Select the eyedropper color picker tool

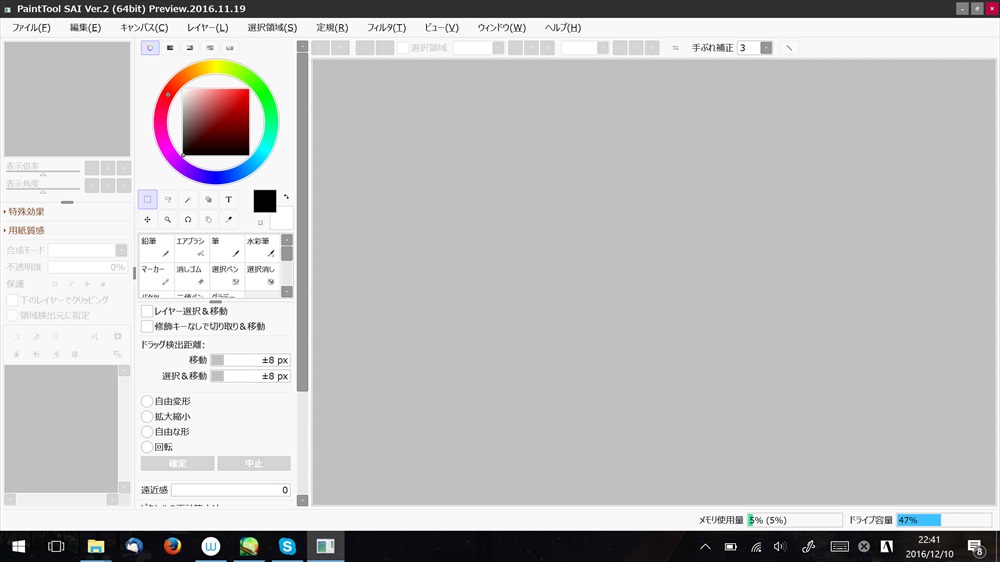228,219
